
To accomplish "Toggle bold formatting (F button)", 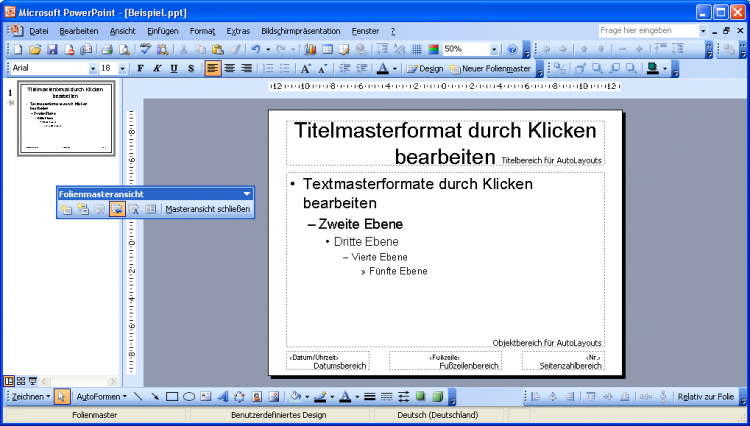I will (x=140, y=68).
